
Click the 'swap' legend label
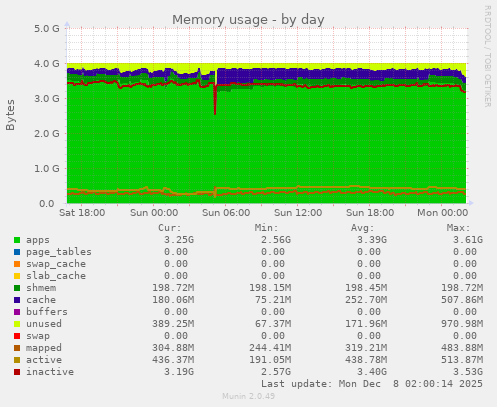38,336
